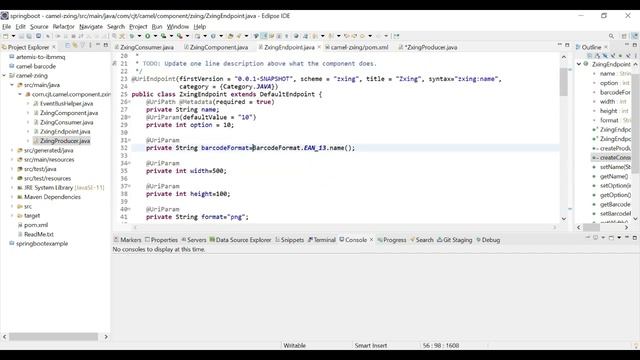
Task: Click the editor vertical scrollbar thumb
Action: tap(564, 82)
